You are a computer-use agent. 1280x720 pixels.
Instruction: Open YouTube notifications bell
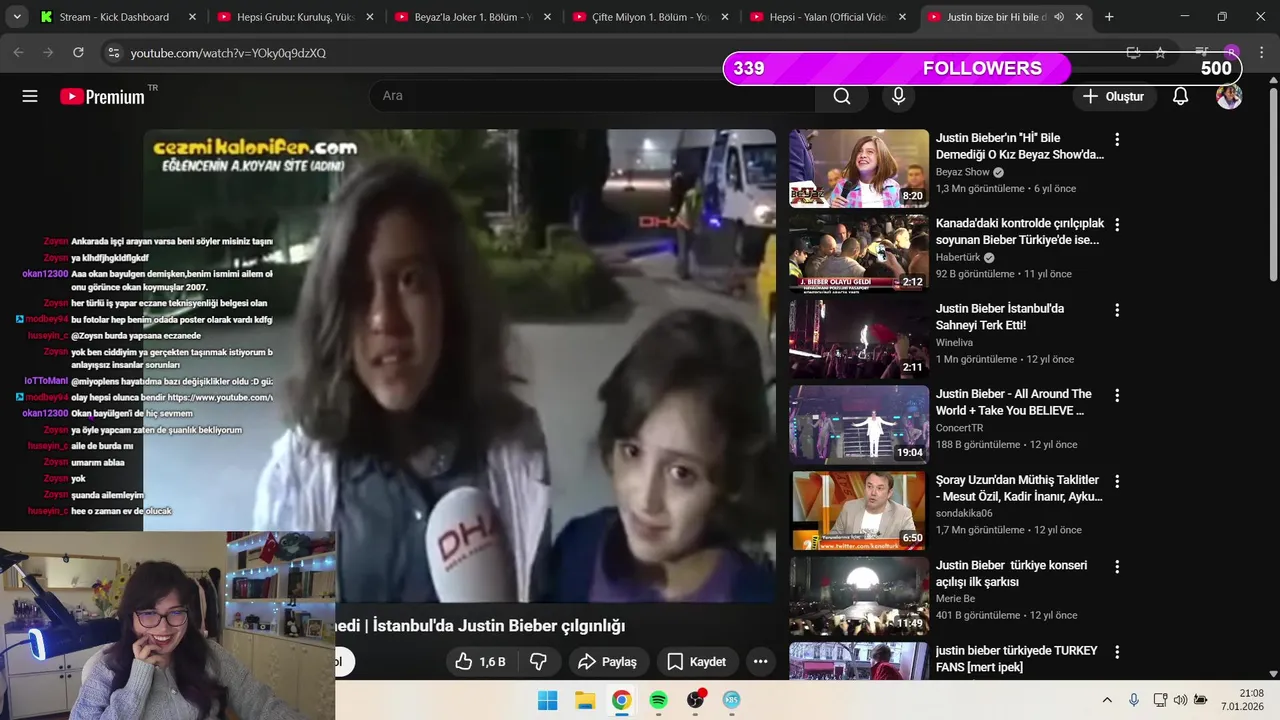(x=1180, y=96)
